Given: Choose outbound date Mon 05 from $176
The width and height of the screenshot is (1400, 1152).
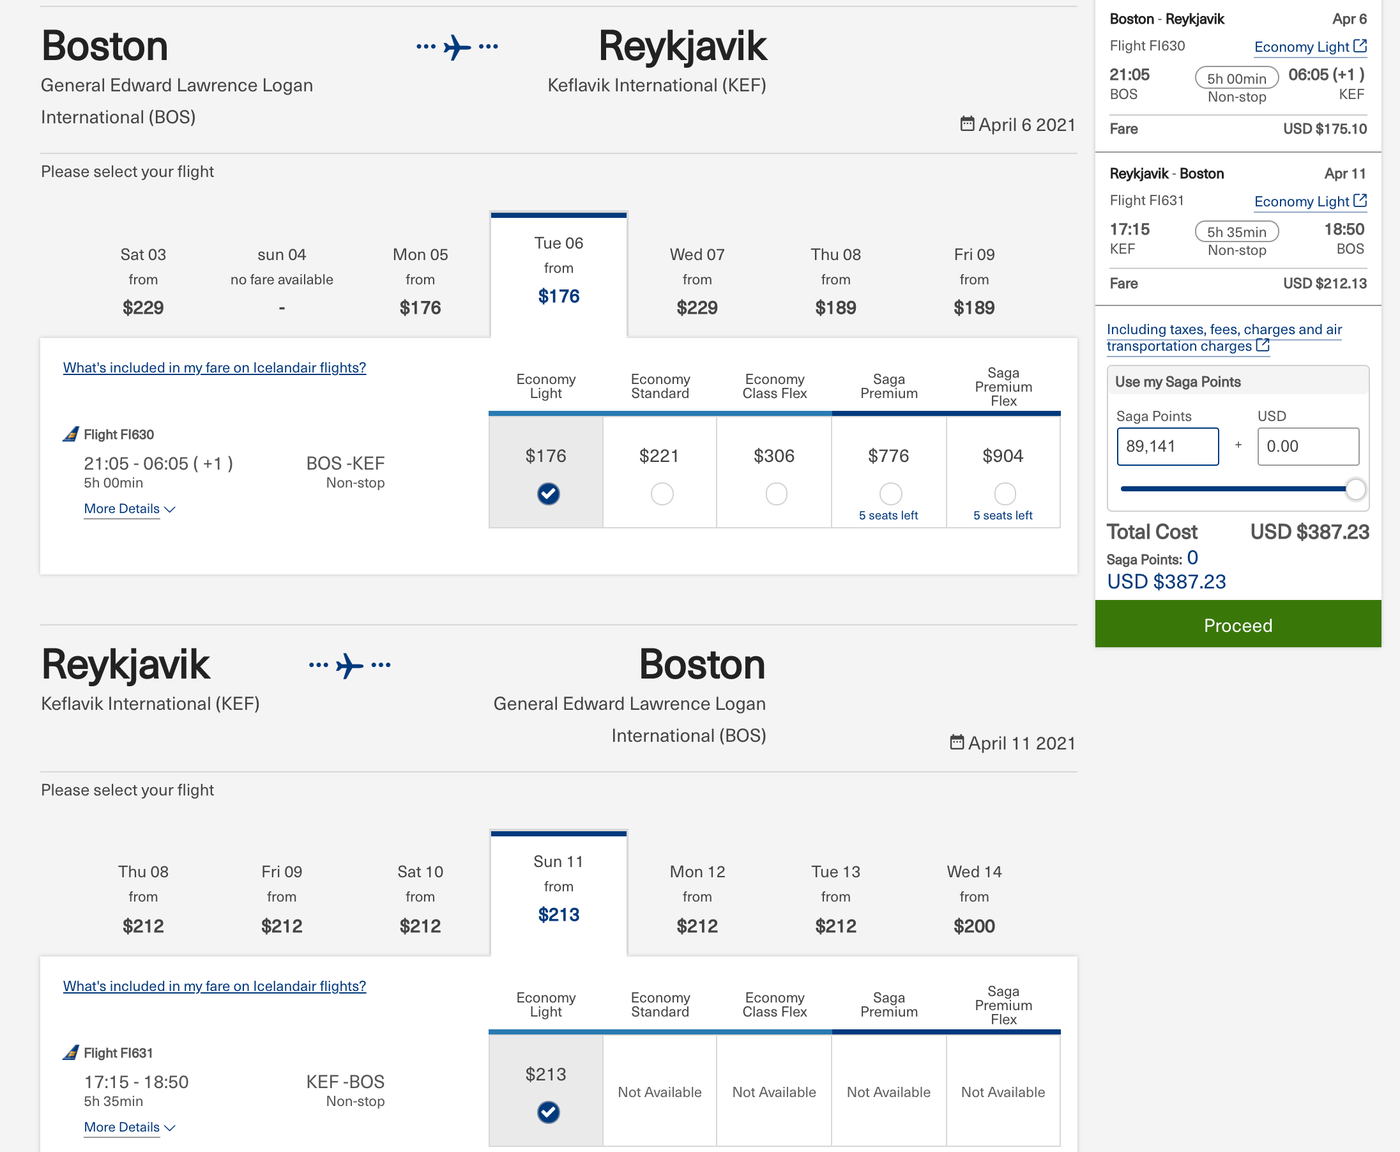Looking at the screenshot, I should [x=420, y=281].
